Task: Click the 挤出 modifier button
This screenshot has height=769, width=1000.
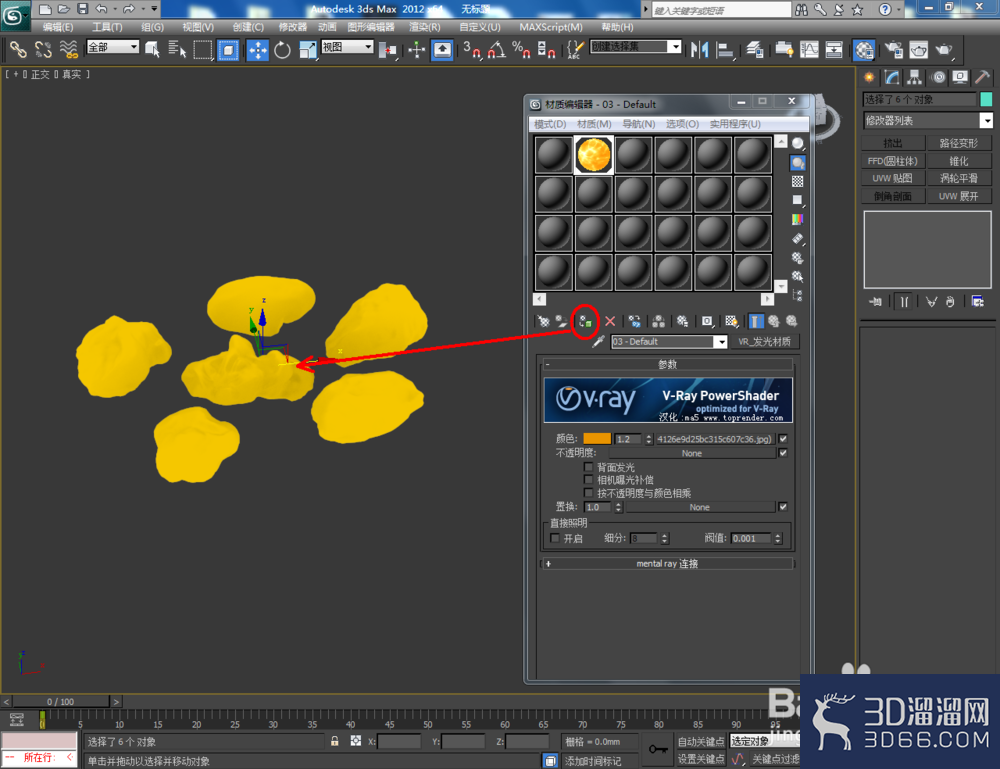Action: (x=893, y=143)
